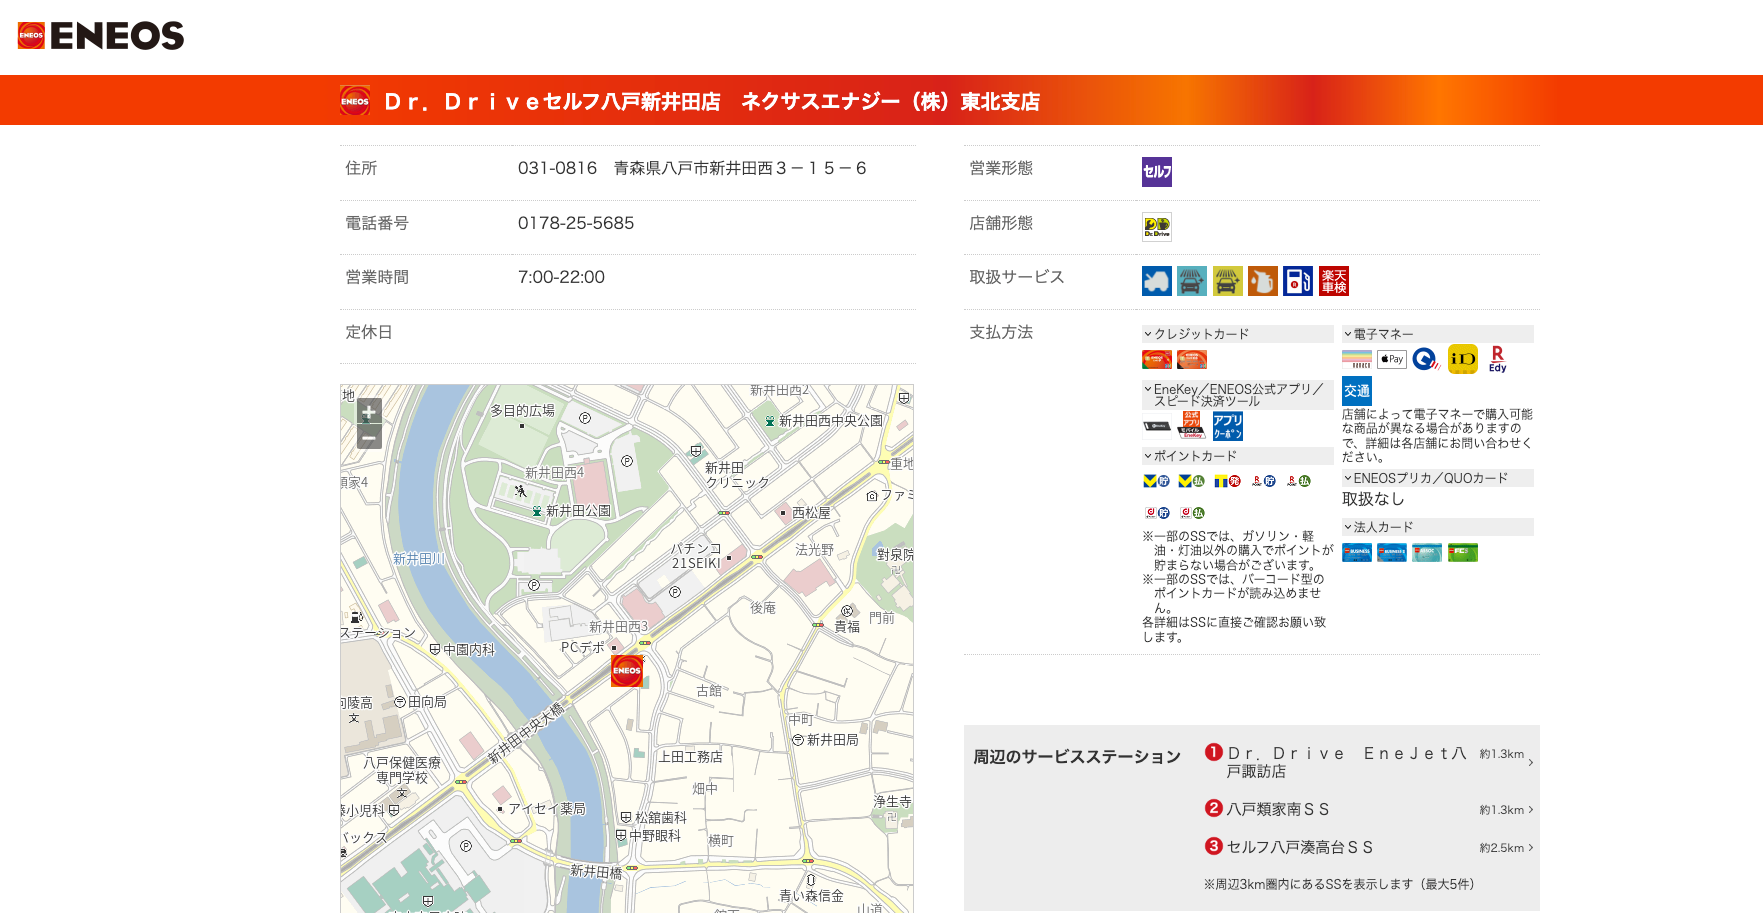Select the blue 交通 transit IC icon
This screenshot has width=1763, height=913.
click(x=1357, y=391)
